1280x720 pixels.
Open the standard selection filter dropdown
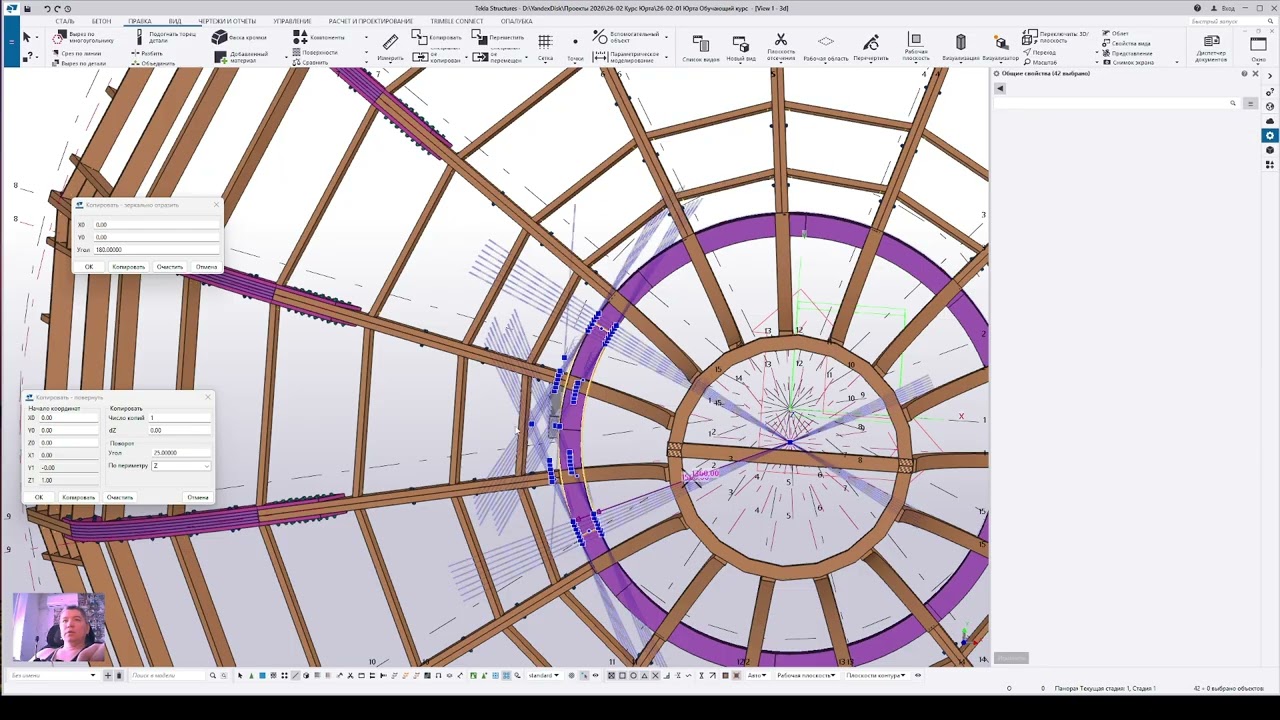click(543, 675)
